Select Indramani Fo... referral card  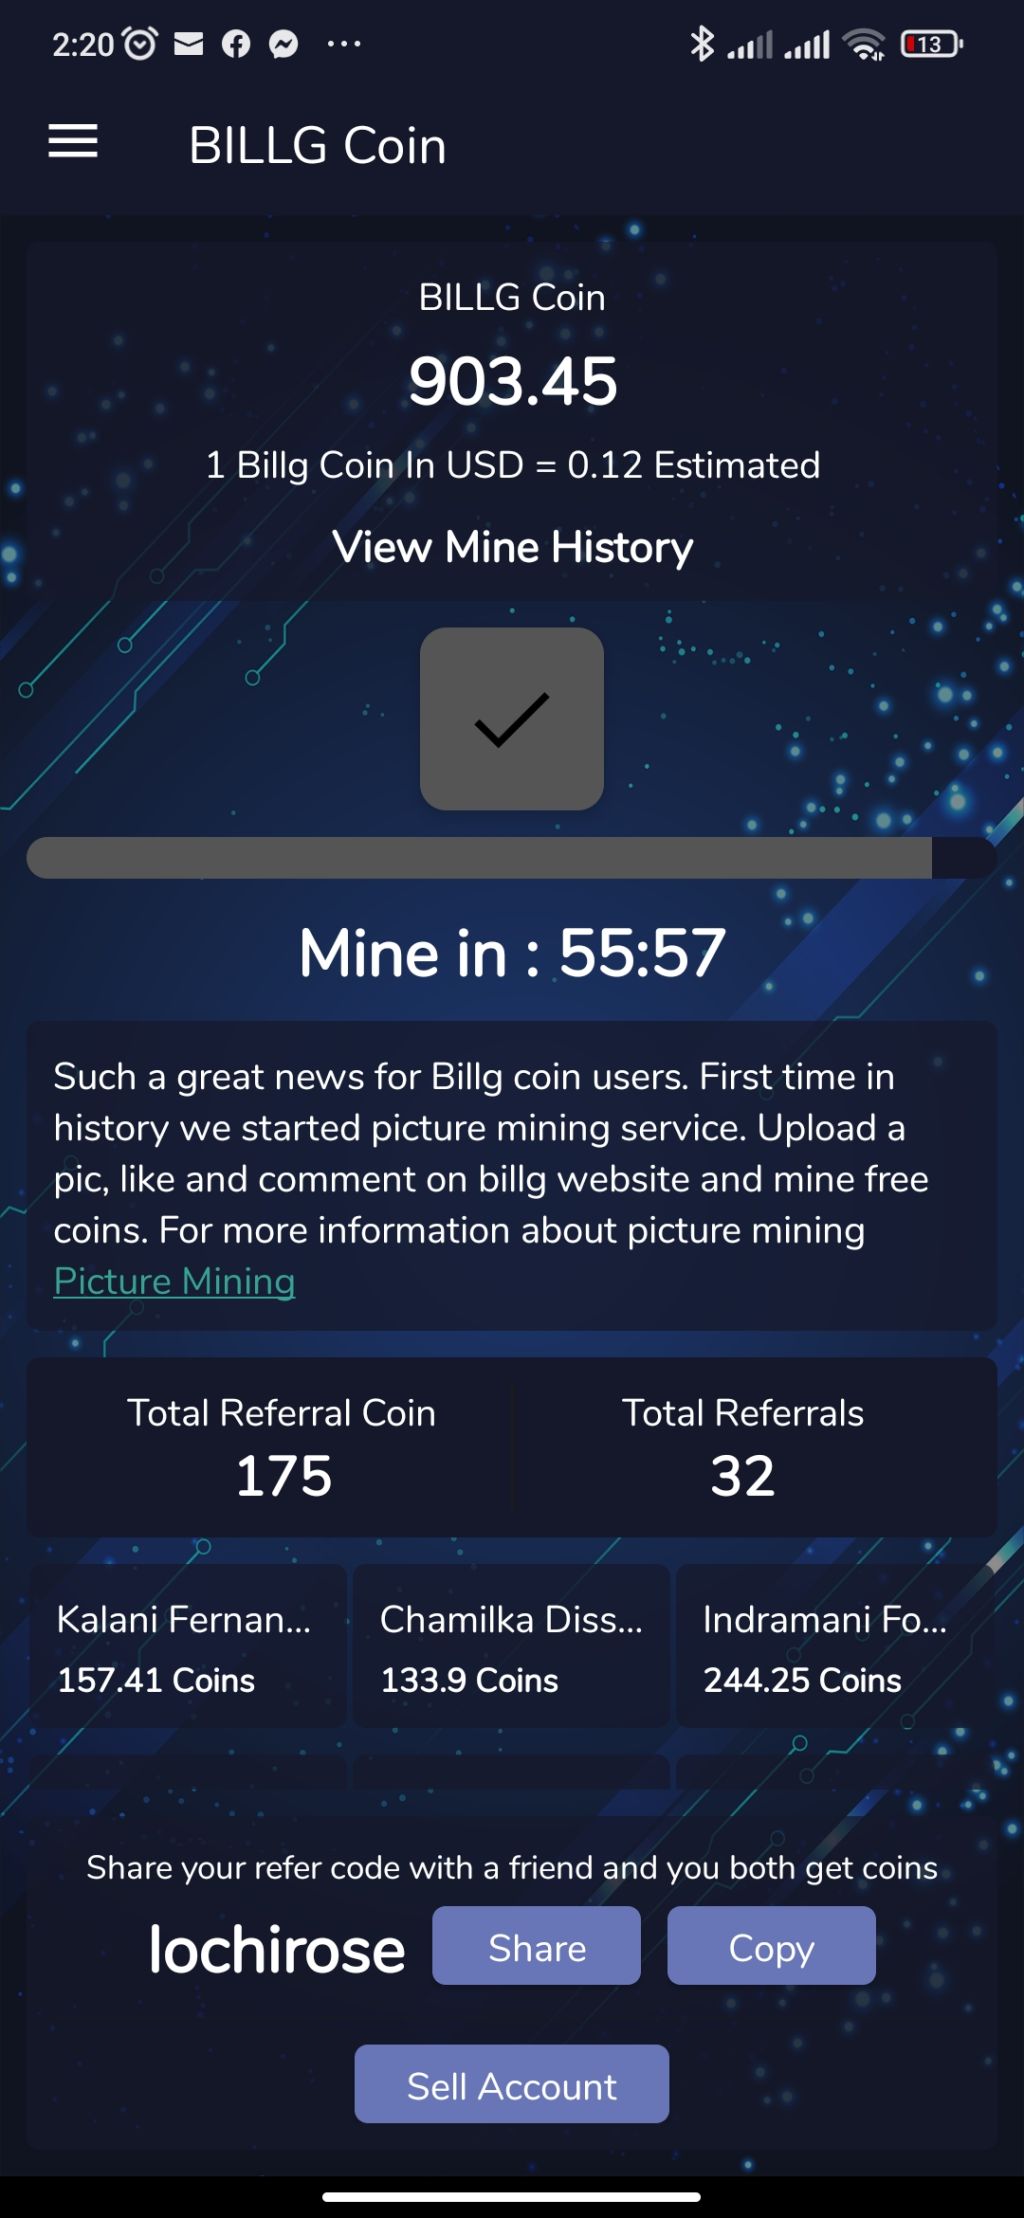coord(835,1646)
